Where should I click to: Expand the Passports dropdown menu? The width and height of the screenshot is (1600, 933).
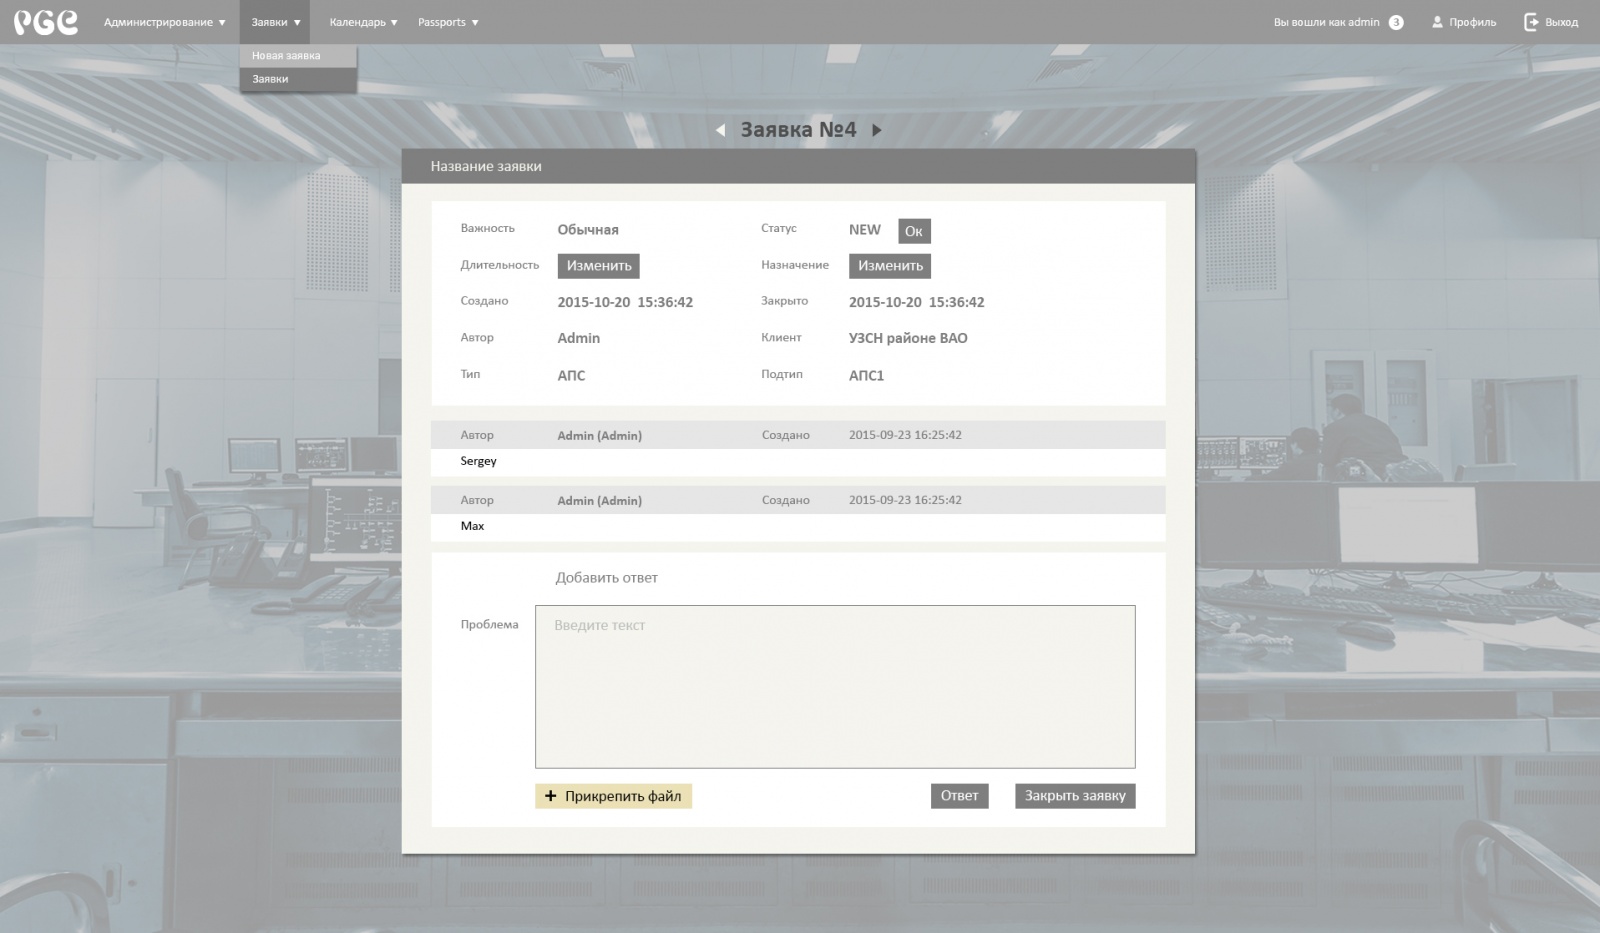(448, 22)
